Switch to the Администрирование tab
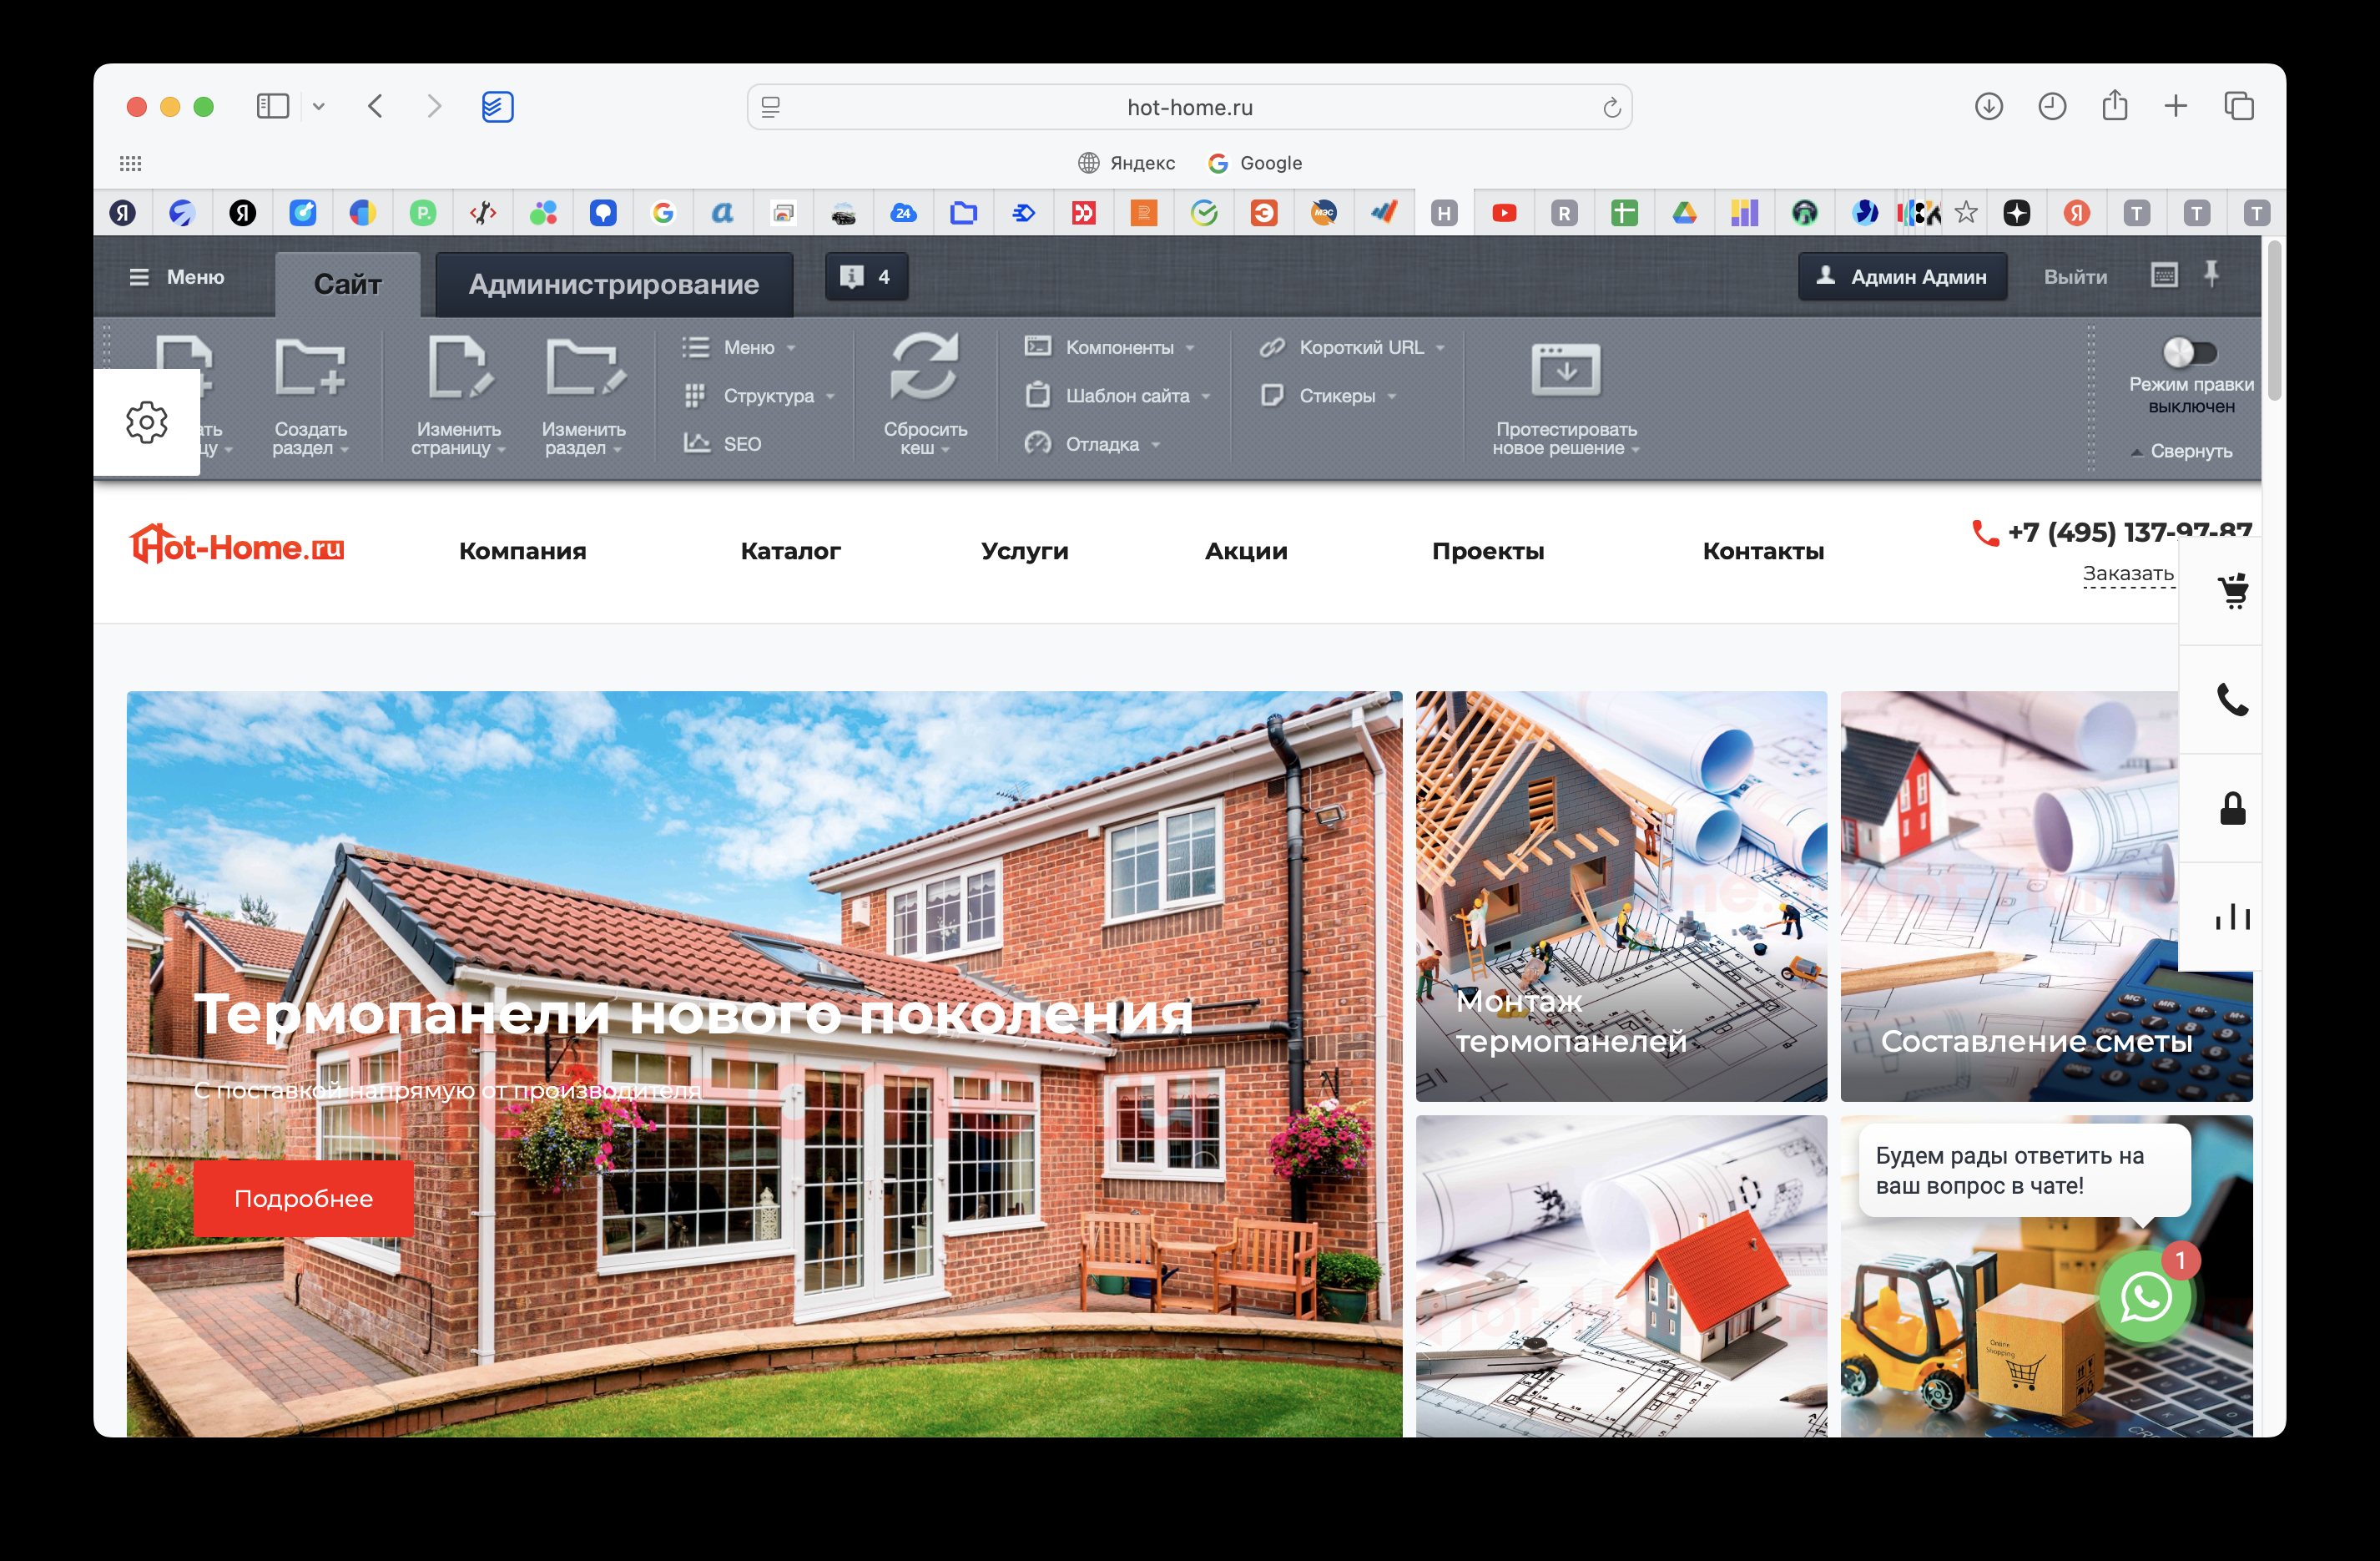 (613, 285)
